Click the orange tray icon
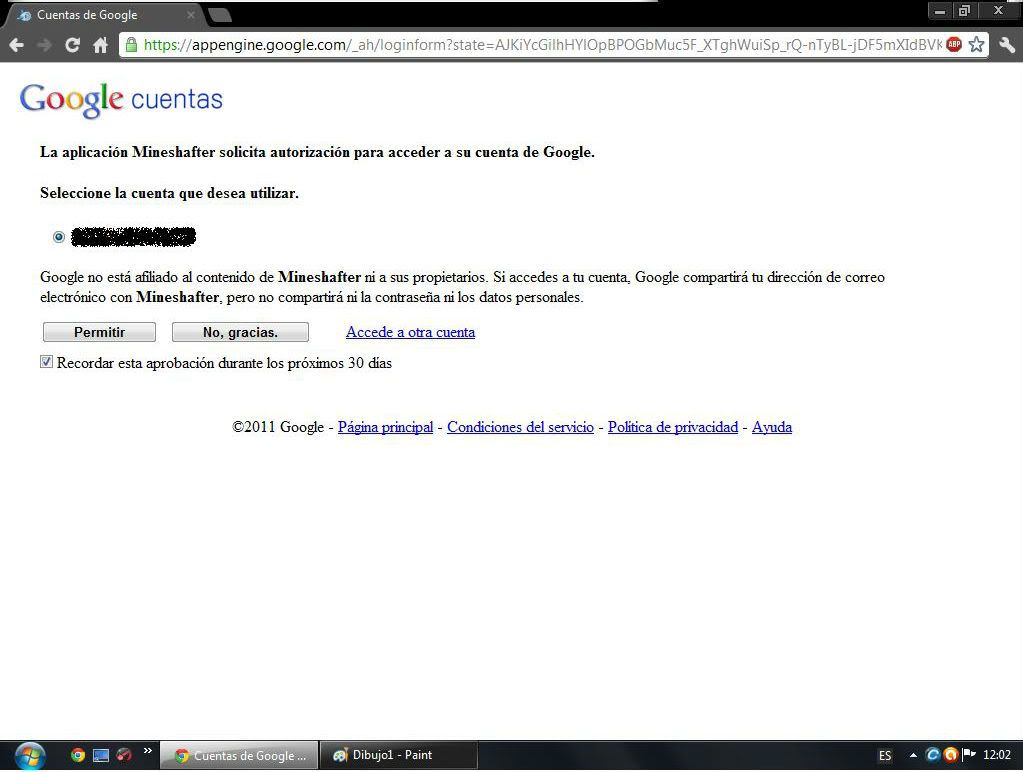1023x772 pixels. [x=951, y=755]
